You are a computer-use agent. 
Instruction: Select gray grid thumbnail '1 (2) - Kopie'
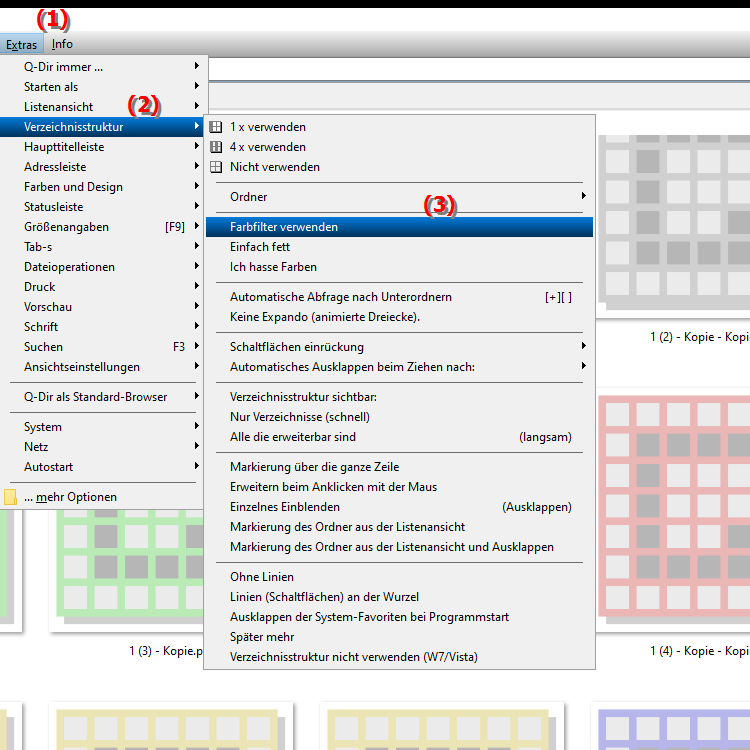point(673,222)
